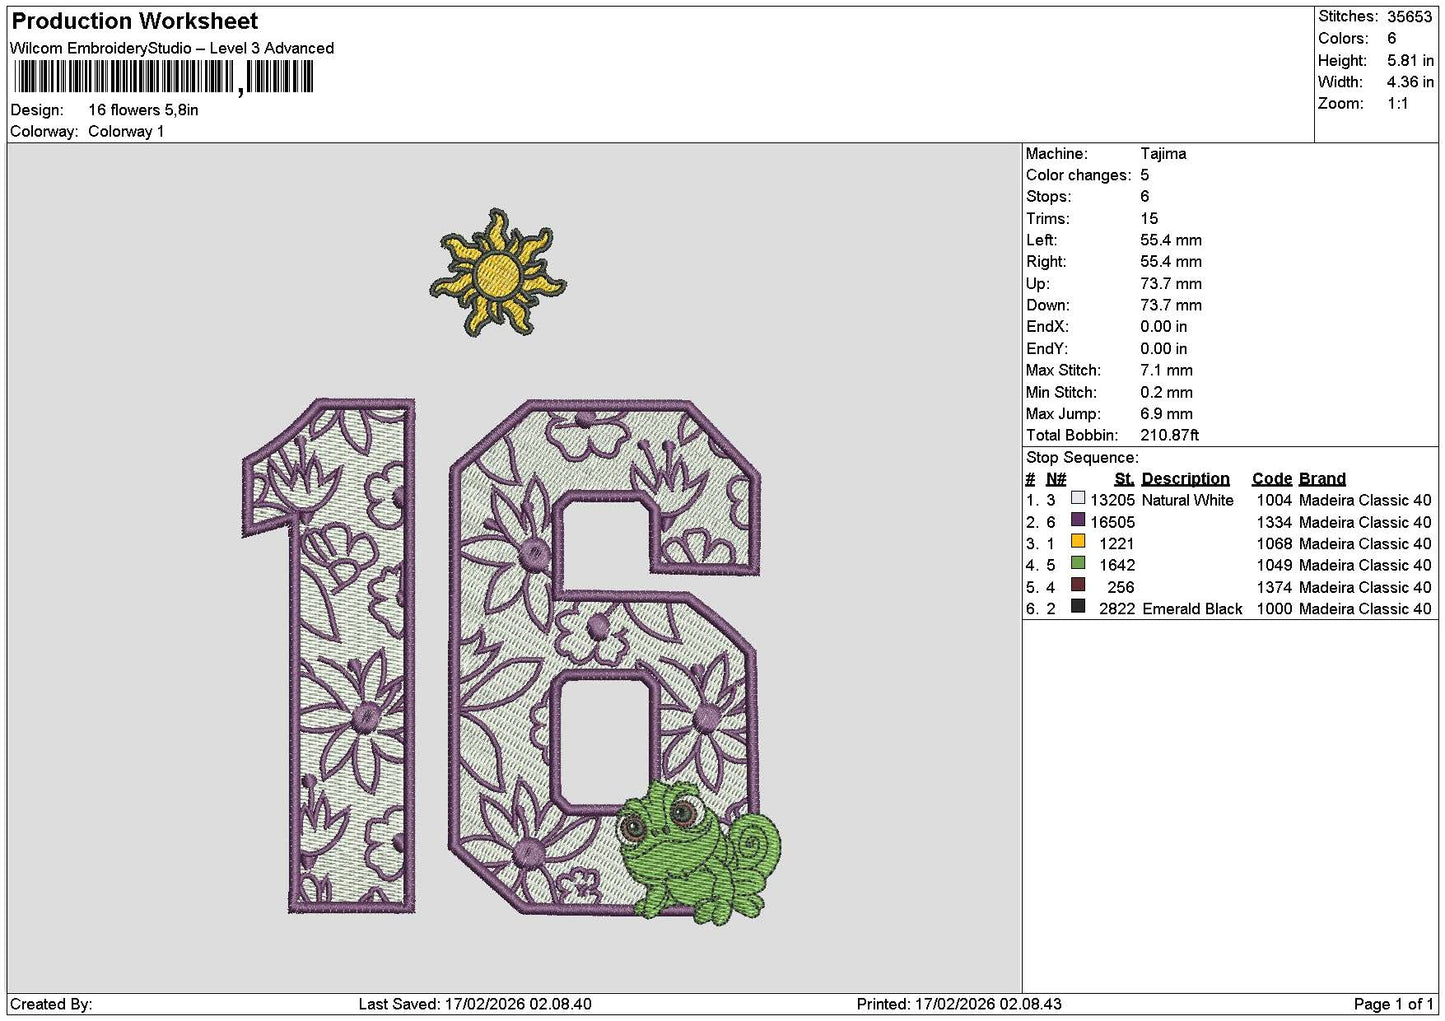Click the Height value 5.81 in
Screen dimensions: 1445x1021
click(1410, 60)
